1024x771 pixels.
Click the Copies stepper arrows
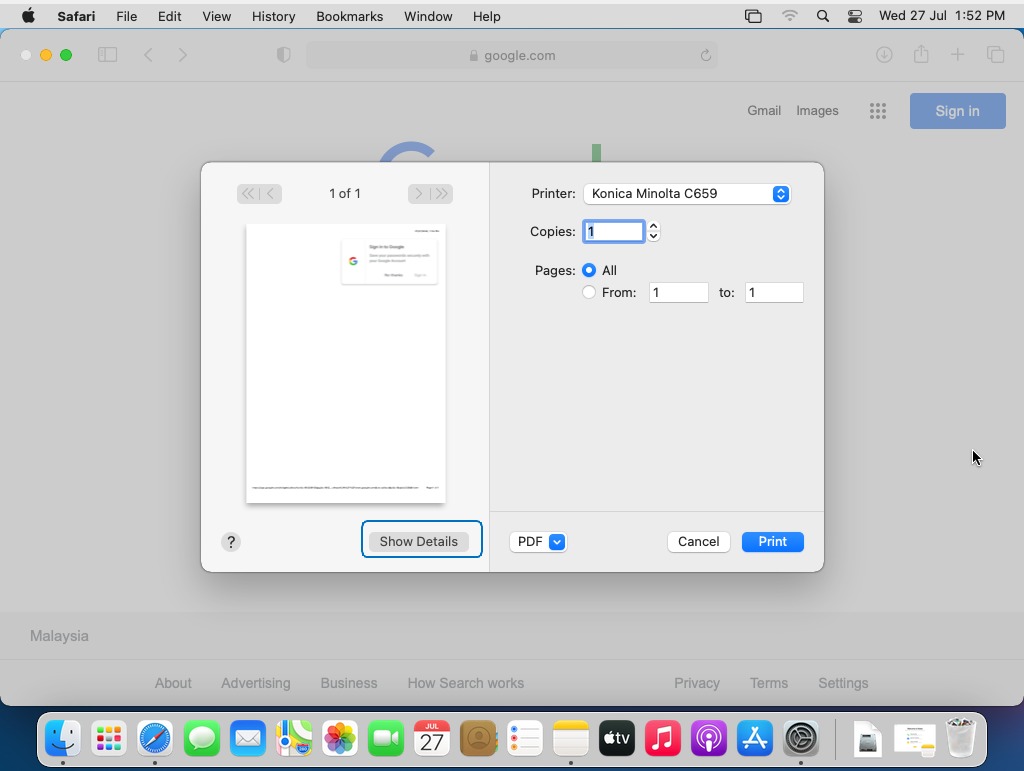click(x=653, y=231)
